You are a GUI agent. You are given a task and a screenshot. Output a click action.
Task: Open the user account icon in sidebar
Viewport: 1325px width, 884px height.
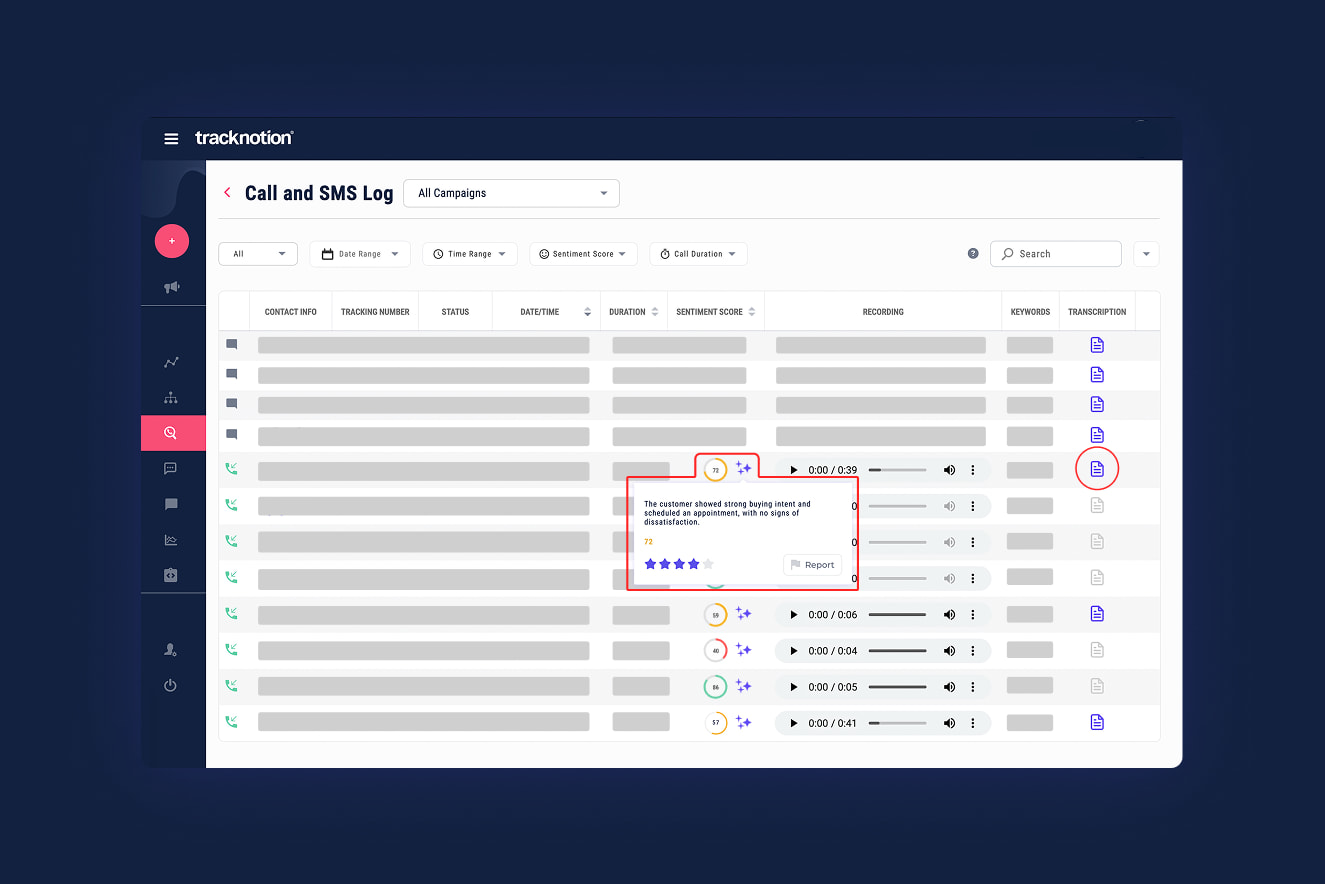(x=171, y=650)
